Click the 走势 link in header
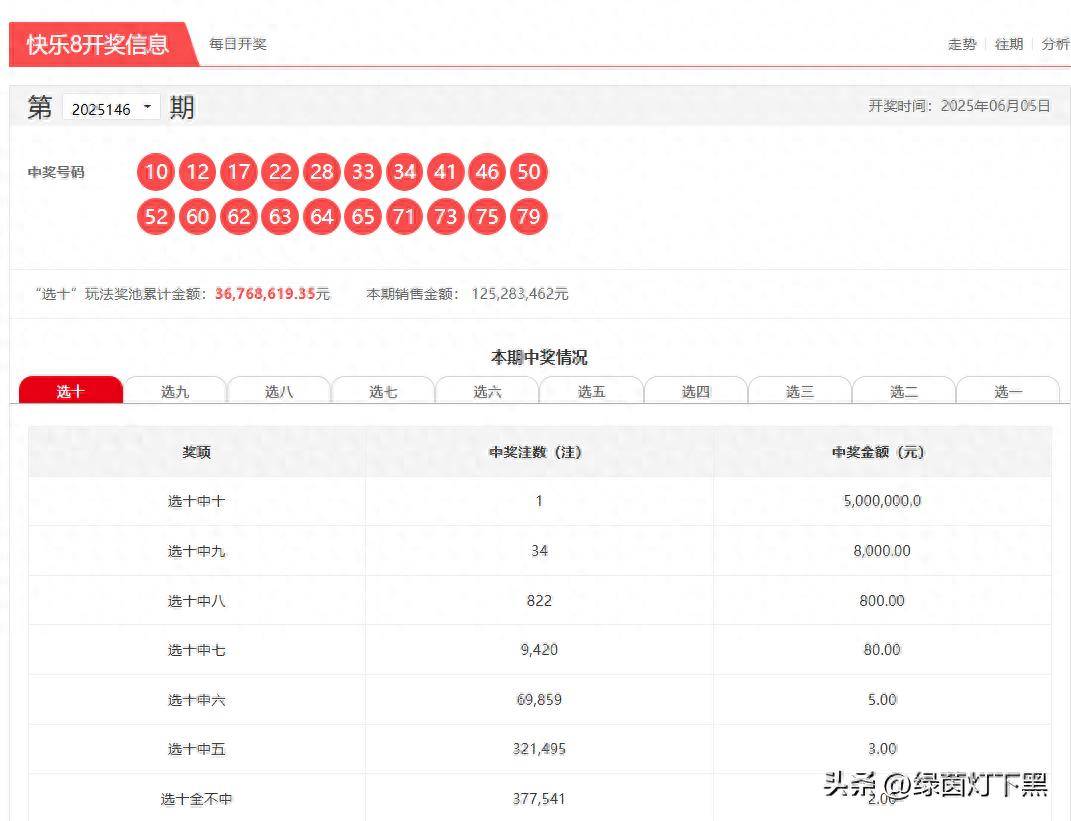Screen dimensions: 1071x821 click(961, 44)
